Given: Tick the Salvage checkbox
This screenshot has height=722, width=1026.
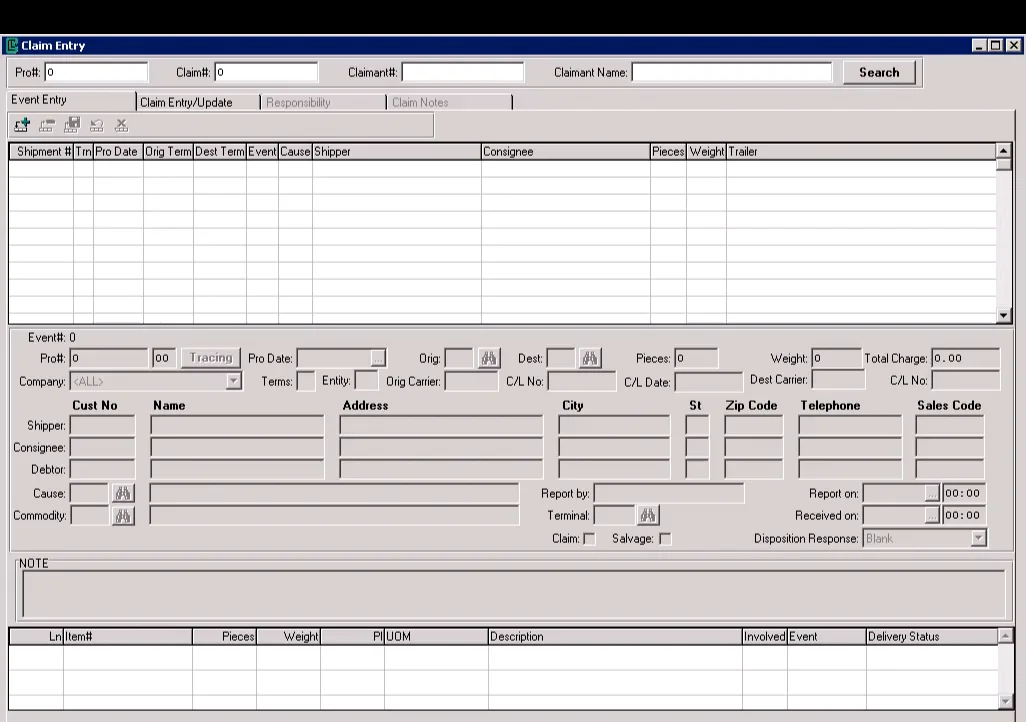Looking at the screenshot, I should click(x=665, y=539).
